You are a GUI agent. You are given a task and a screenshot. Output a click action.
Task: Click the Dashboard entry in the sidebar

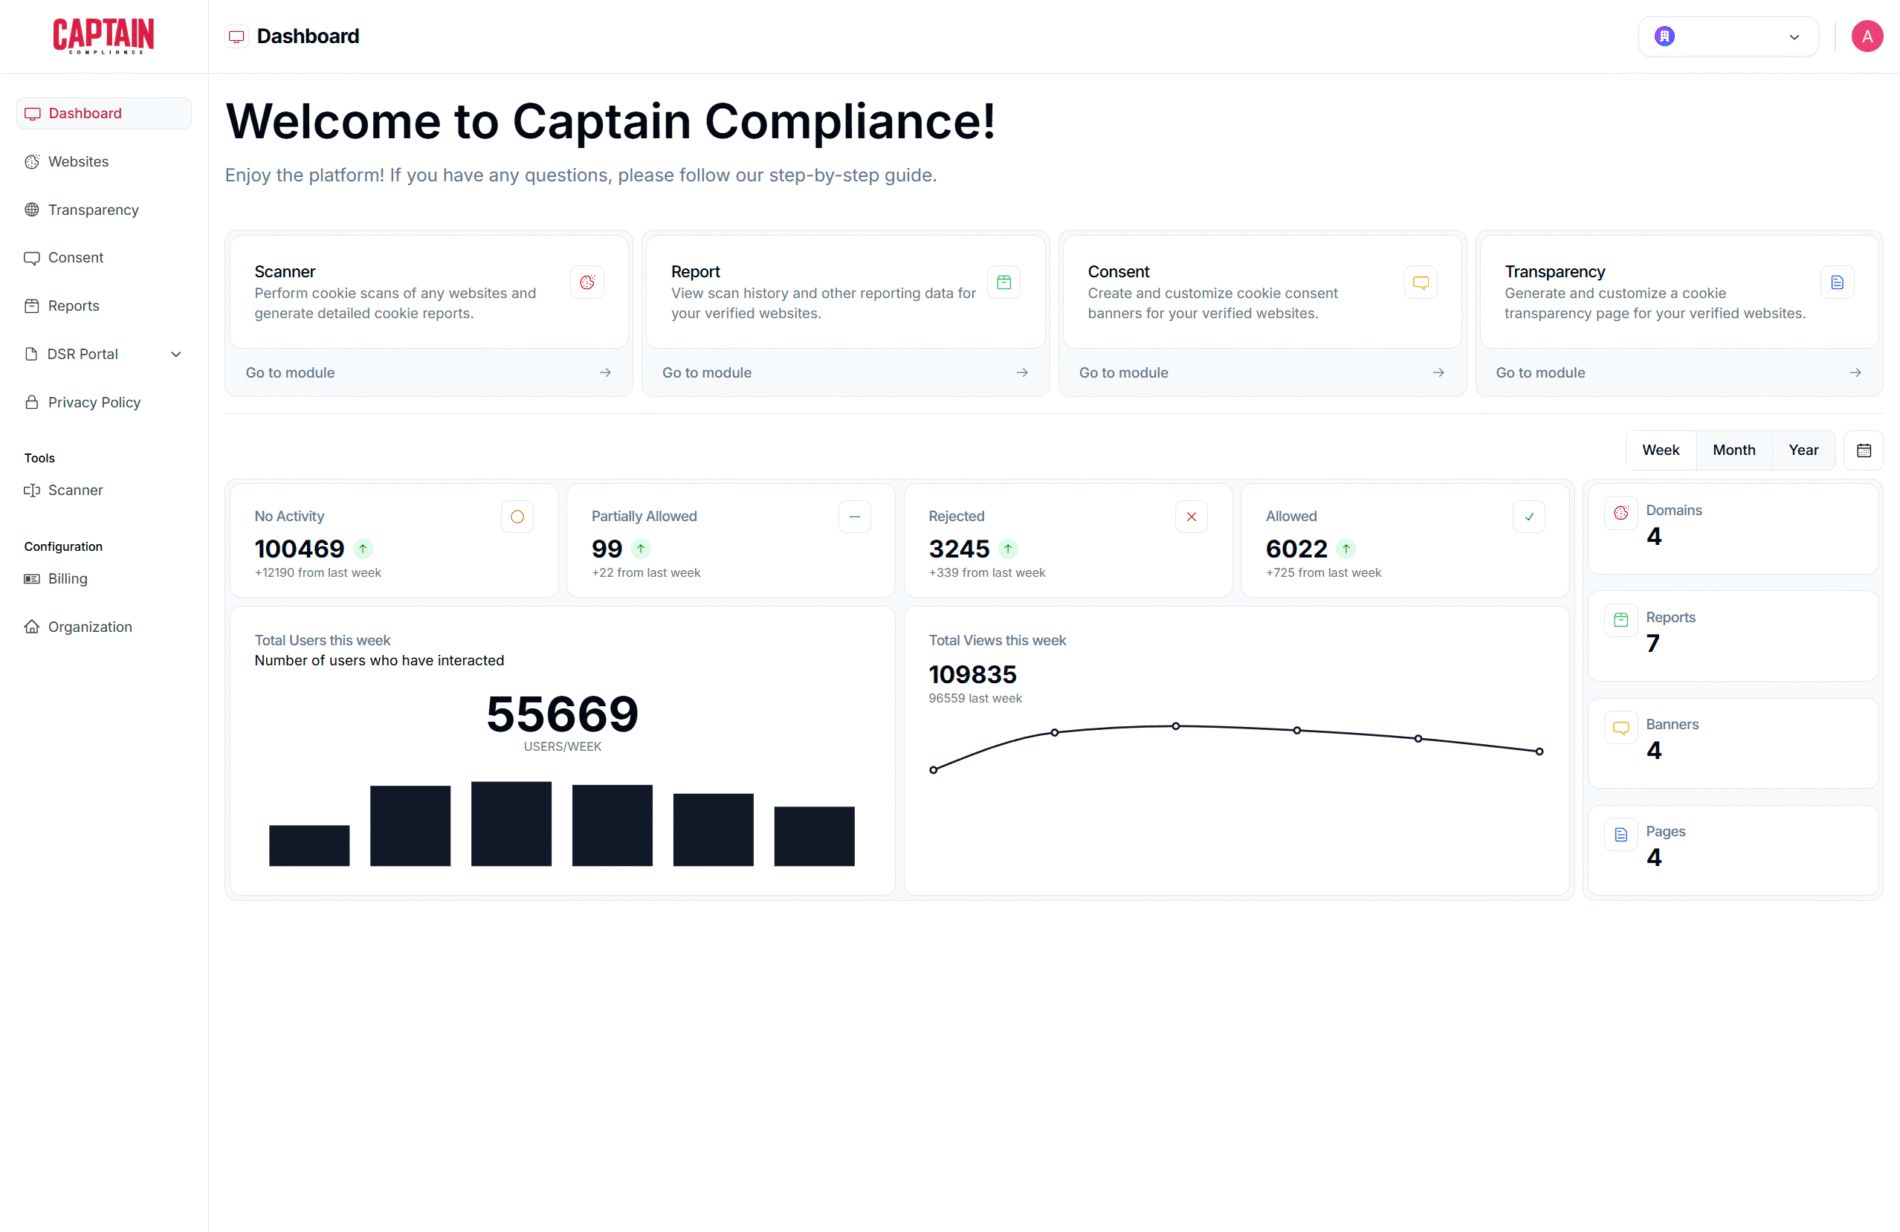(84, 113)
